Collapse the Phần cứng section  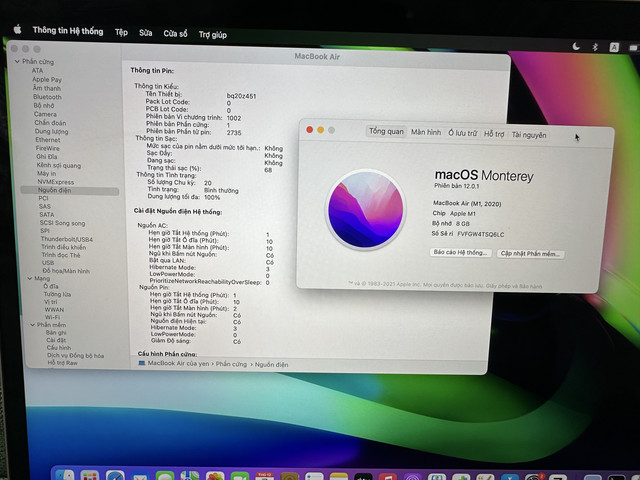pyautogui.click(x=17, y=61)
